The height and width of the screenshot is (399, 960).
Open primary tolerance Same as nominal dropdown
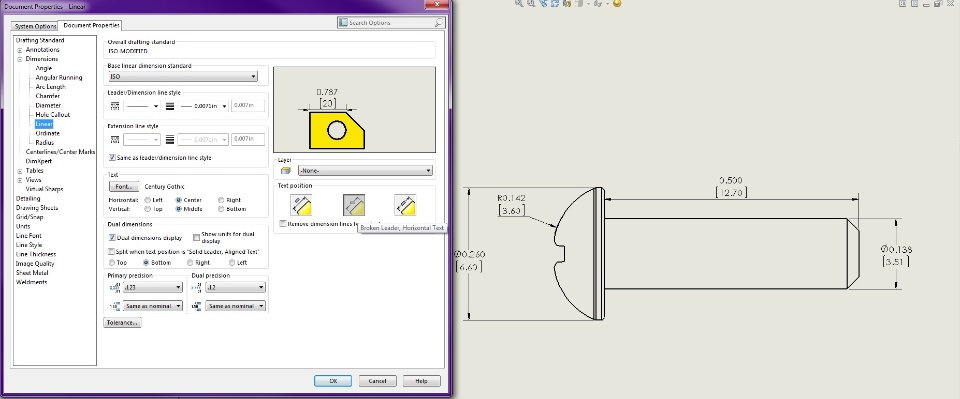[152, 305]
